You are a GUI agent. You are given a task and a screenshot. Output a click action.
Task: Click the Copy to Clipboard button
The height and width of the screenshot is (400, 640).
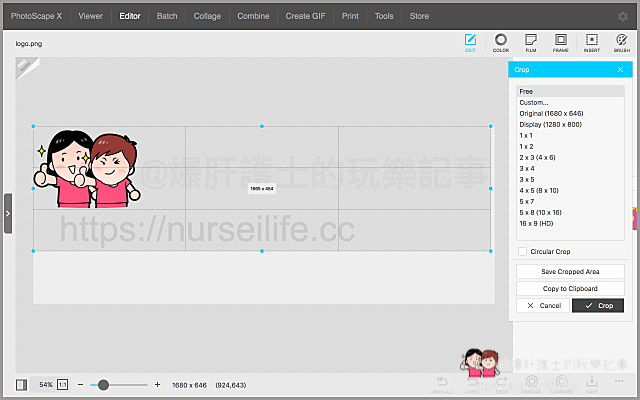[570, 289]
